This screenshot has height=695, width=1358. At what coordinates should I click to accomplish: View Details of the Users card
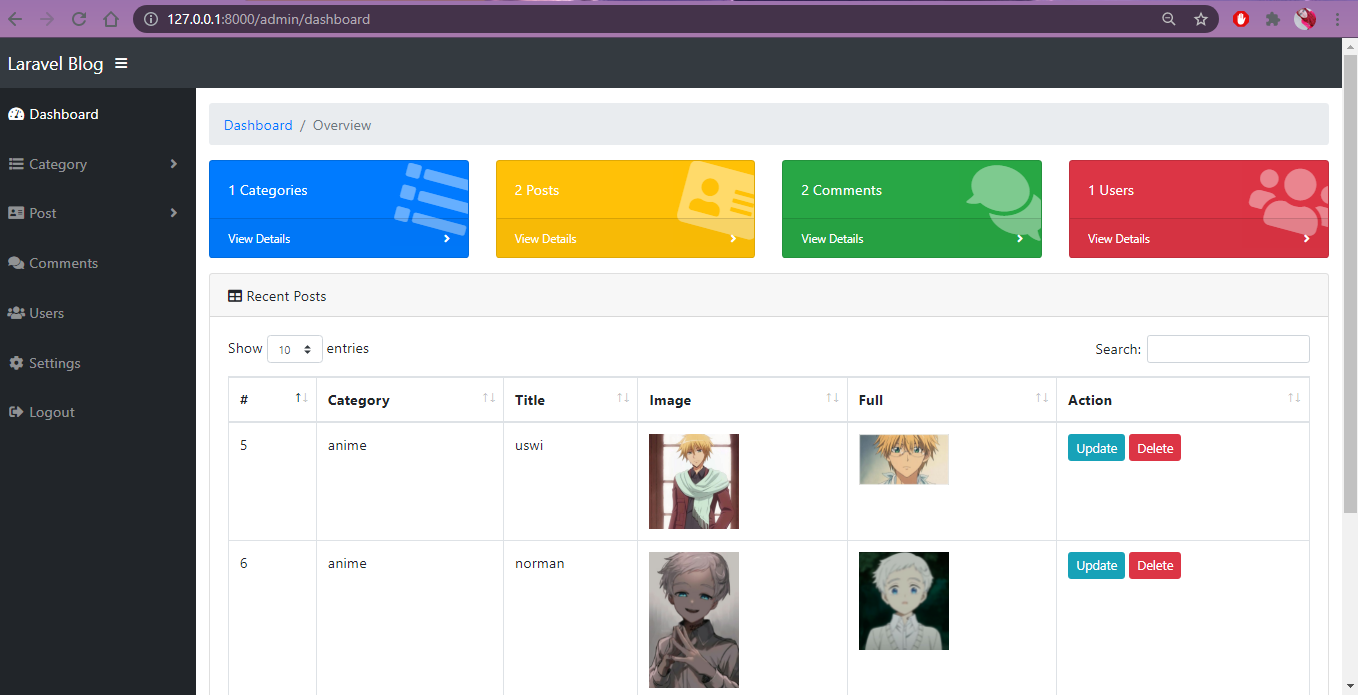1119,239
